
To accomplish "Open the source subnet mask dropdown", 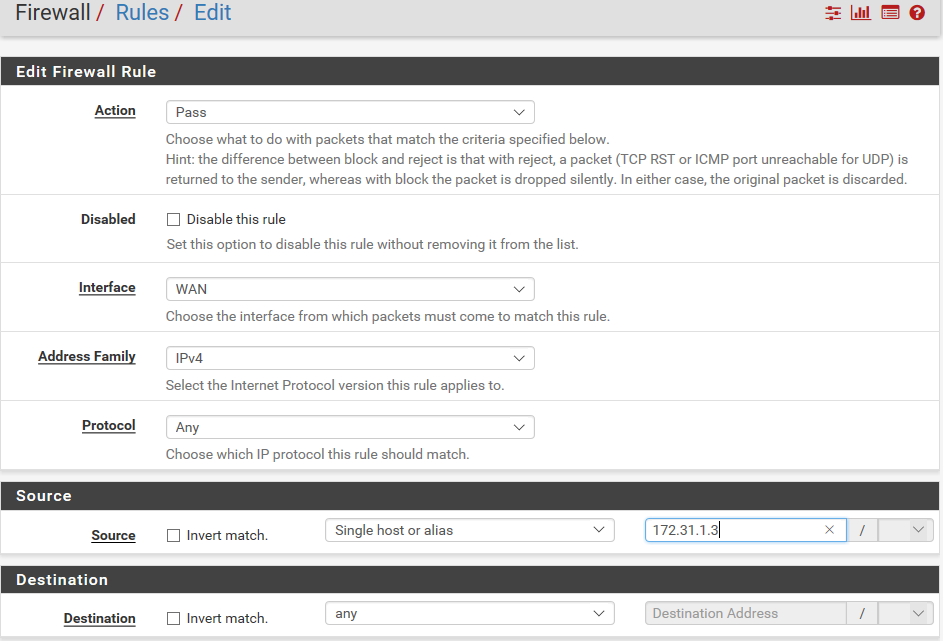I will (x=905, y=530).
